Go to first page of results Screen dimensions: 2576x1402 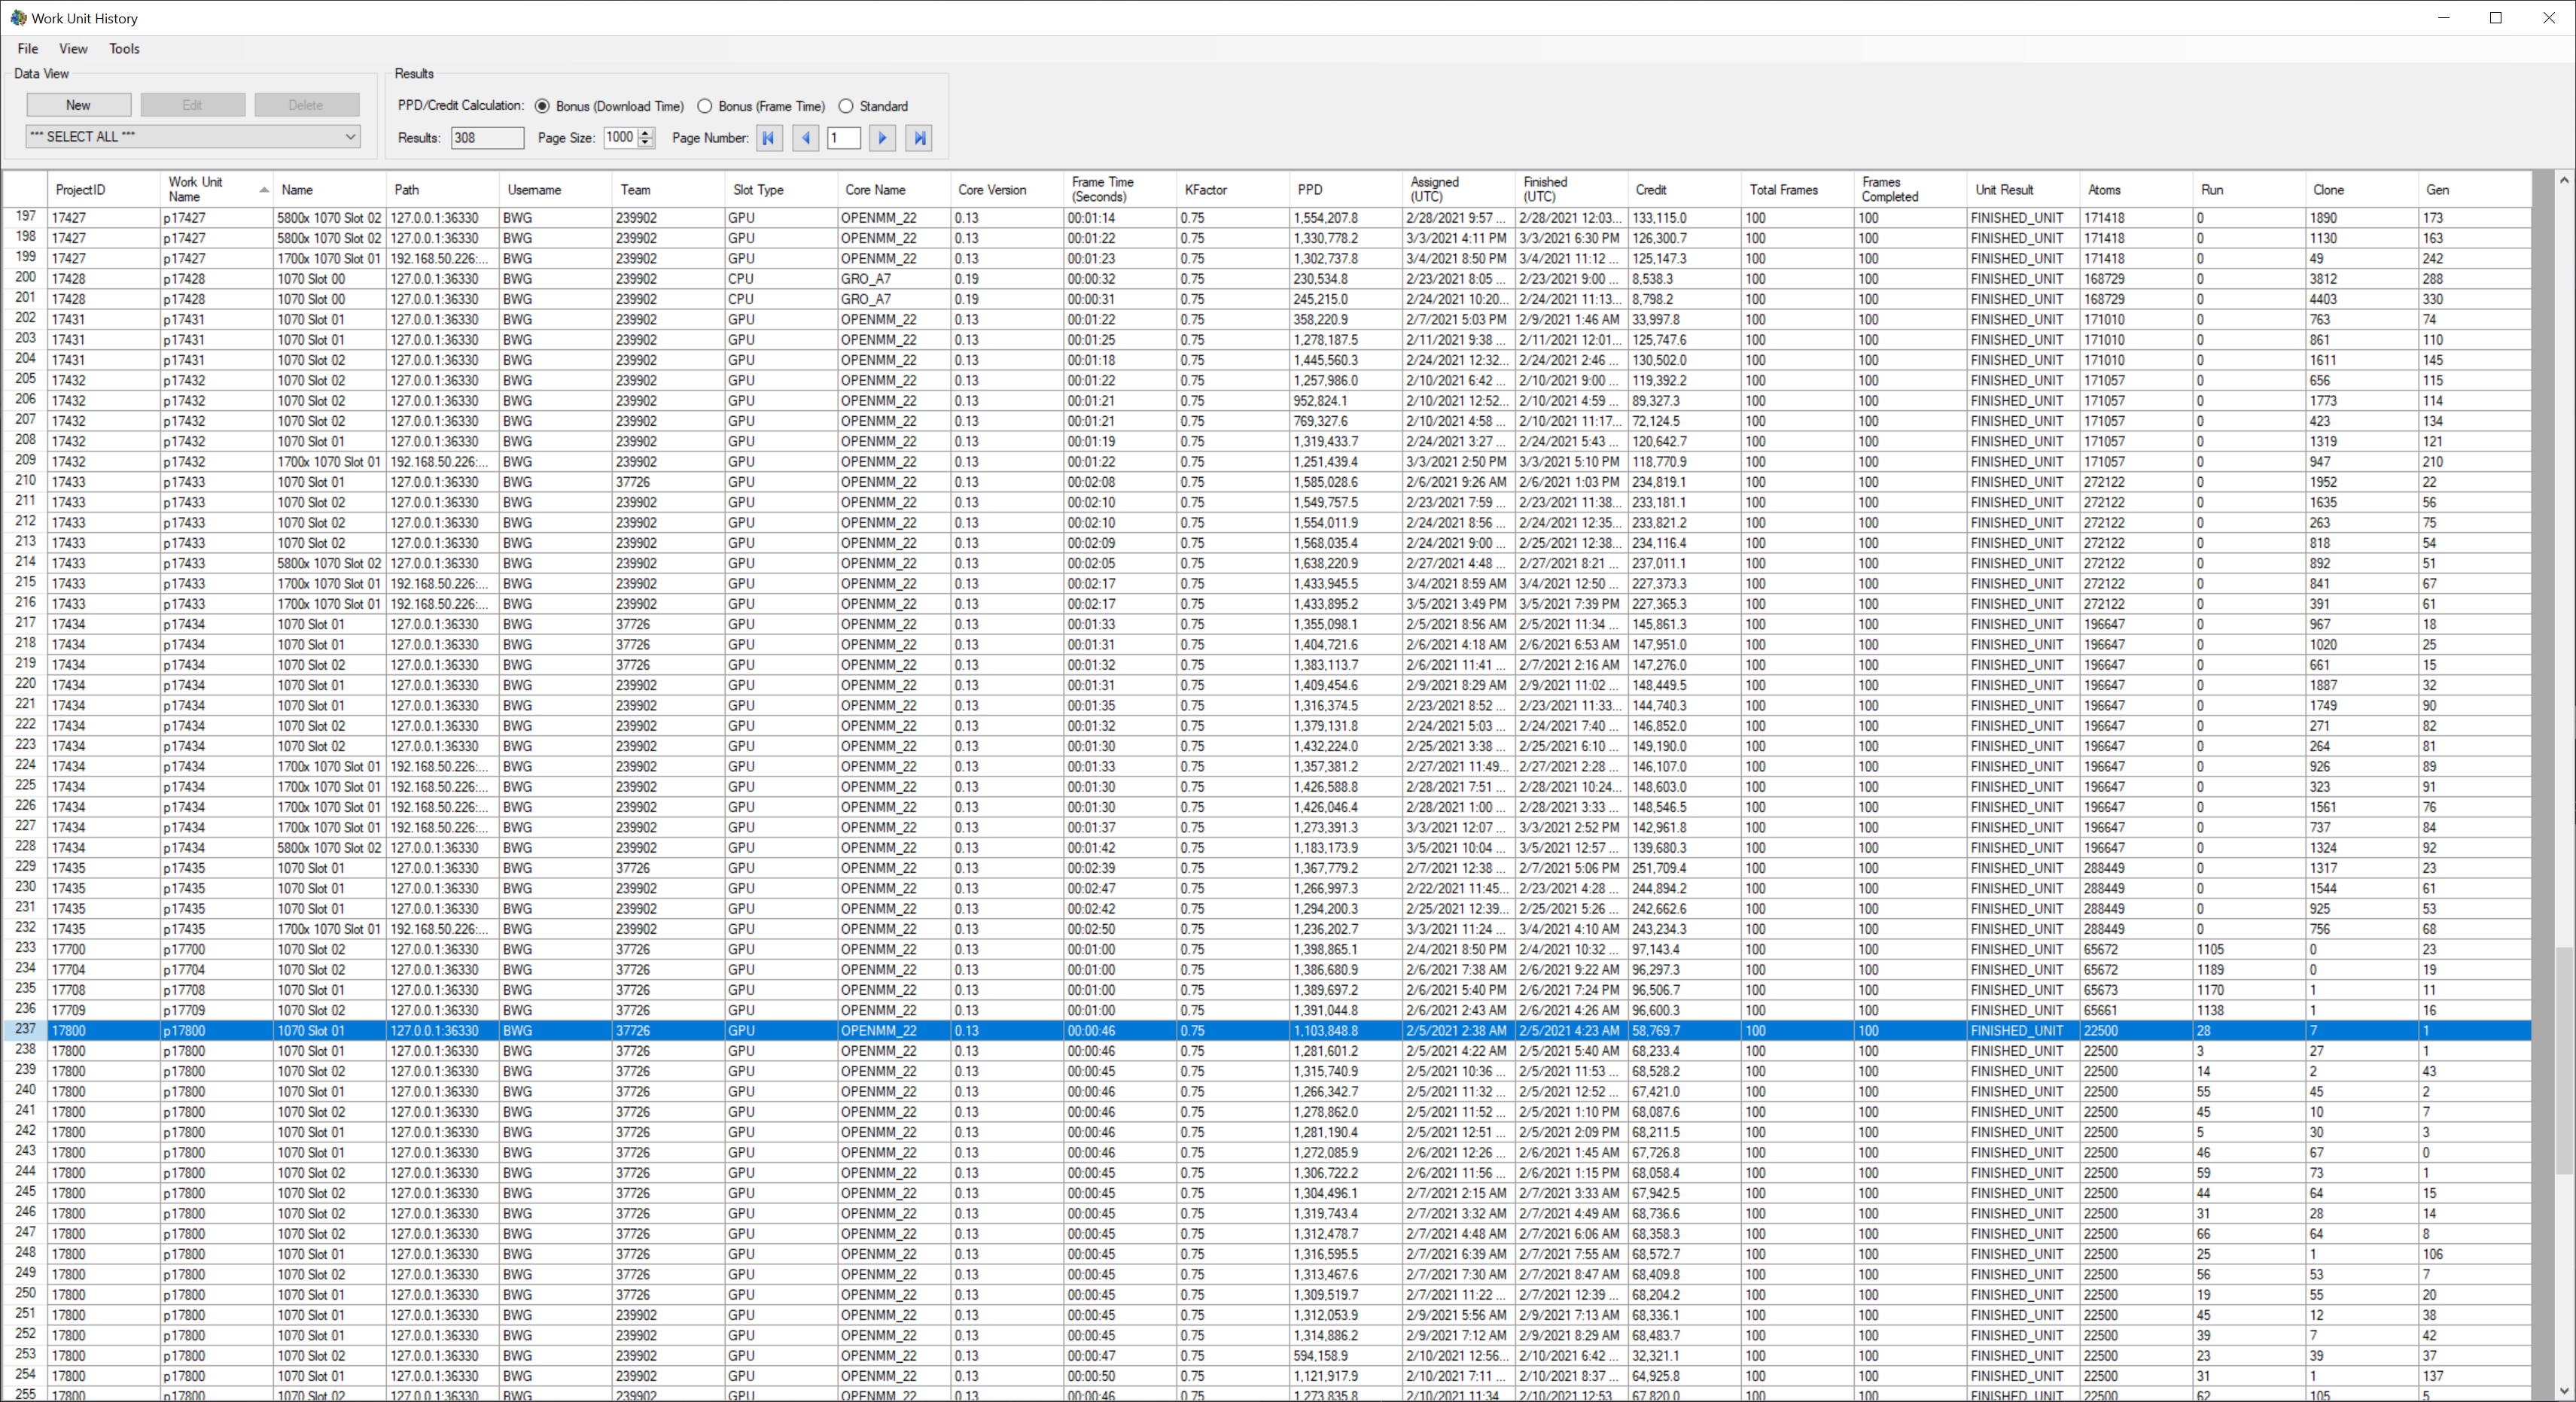pyautogui.click(x=768, y=138)
